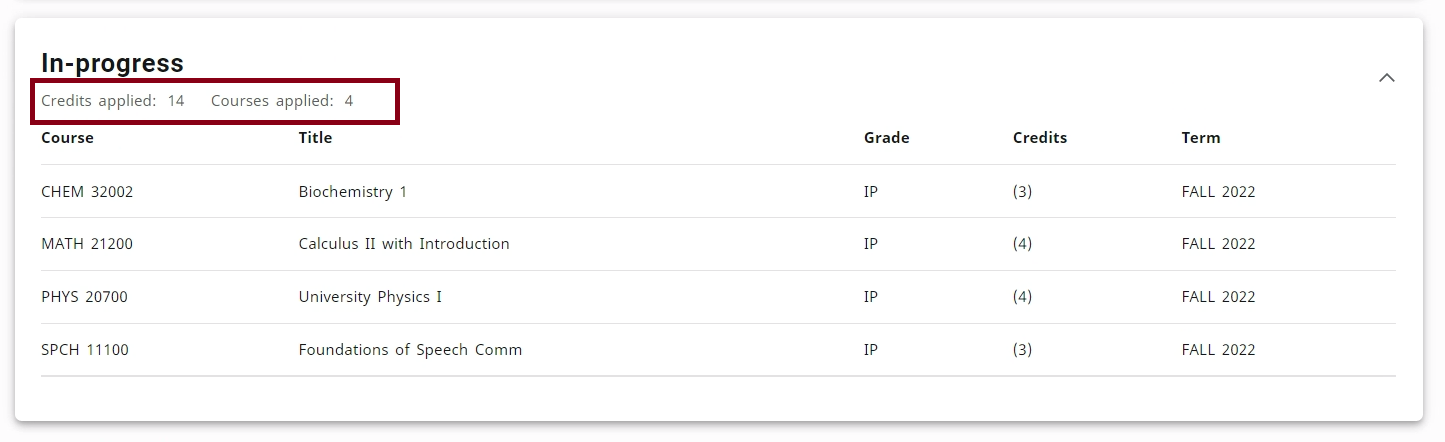Viewport: 1445px width, 442px height.
Task: Click Foundations of Speech Comm title
Action: [x=410, y=350]
